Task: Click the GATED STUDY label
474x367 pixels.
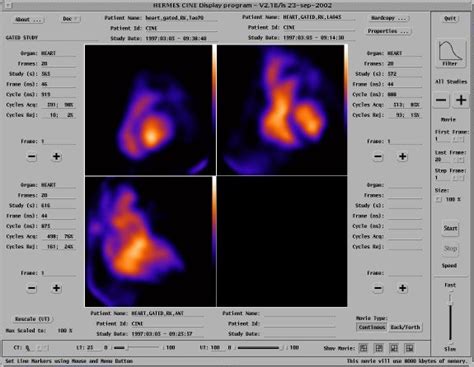Action: [22, 38]
